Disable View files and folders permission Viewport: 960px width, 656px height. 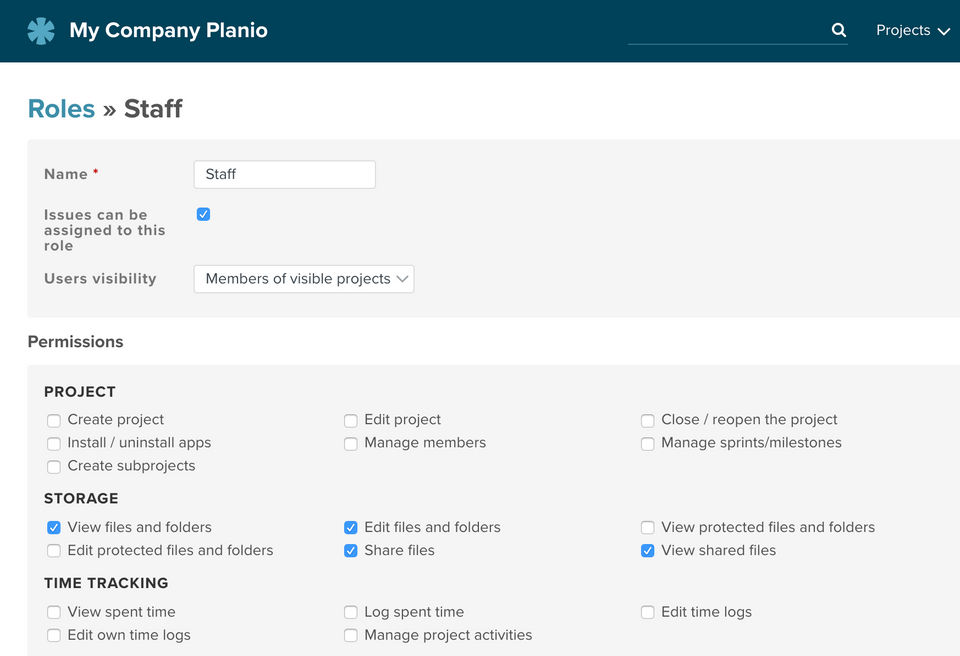(54, 528)
